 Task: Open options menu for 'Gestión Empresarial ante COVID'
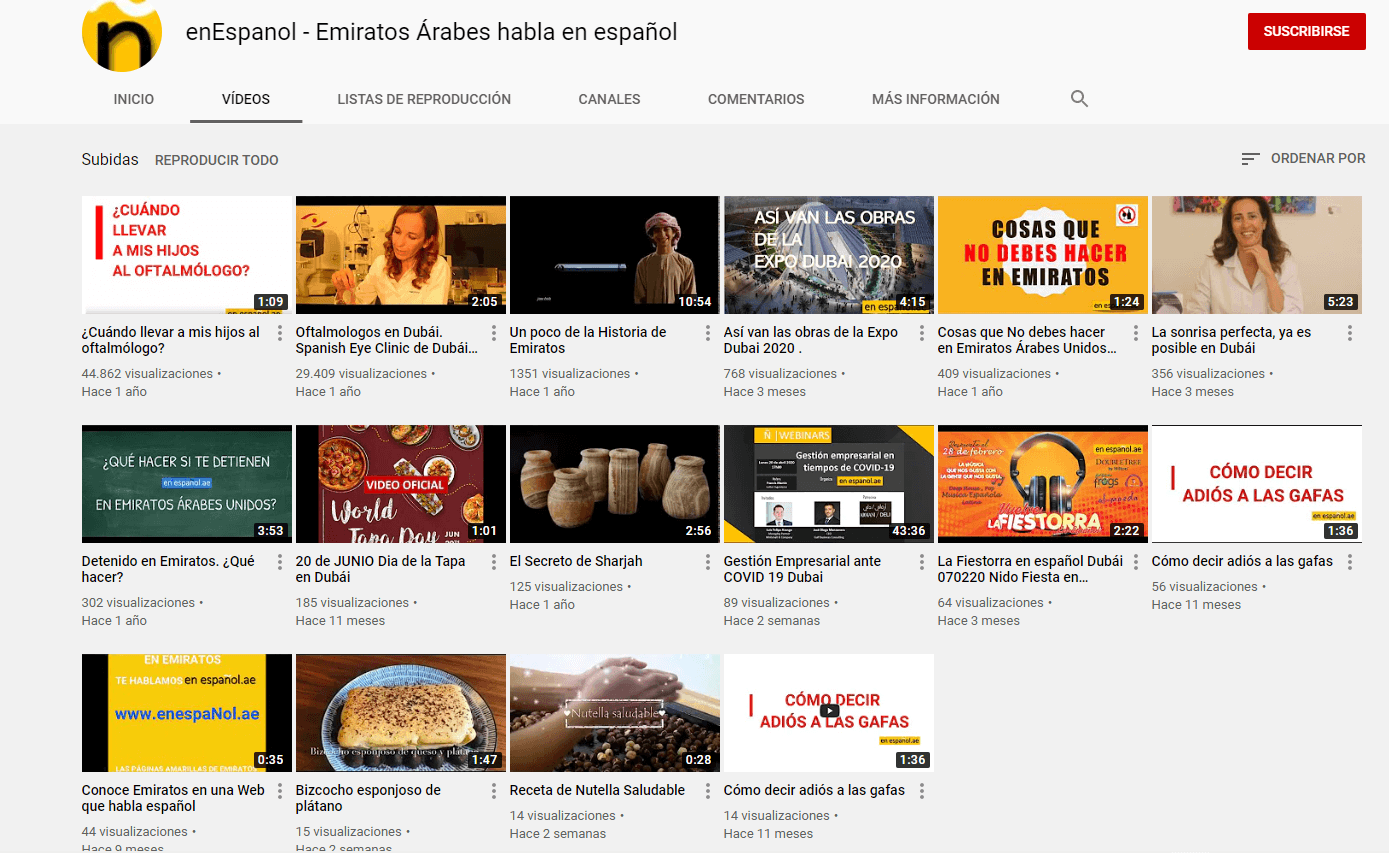[x=922, y=562]
